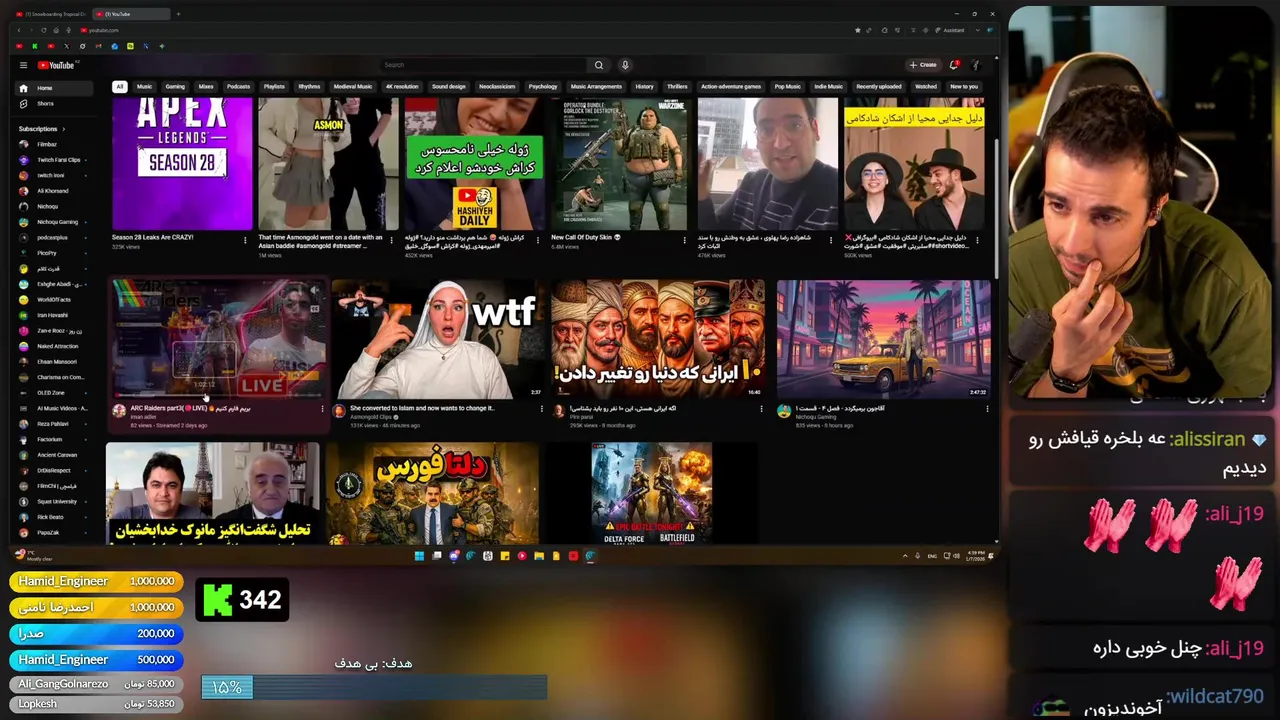The width and height of the screenshot is (1280, 720).
Task: Open a new browser tab
Action: tap(178, 14)
